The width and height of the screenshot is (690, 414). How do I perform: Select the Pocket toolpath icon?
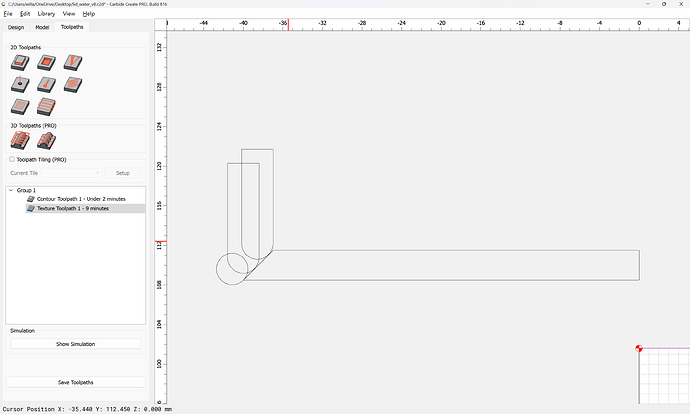click(x=47, y=62)
